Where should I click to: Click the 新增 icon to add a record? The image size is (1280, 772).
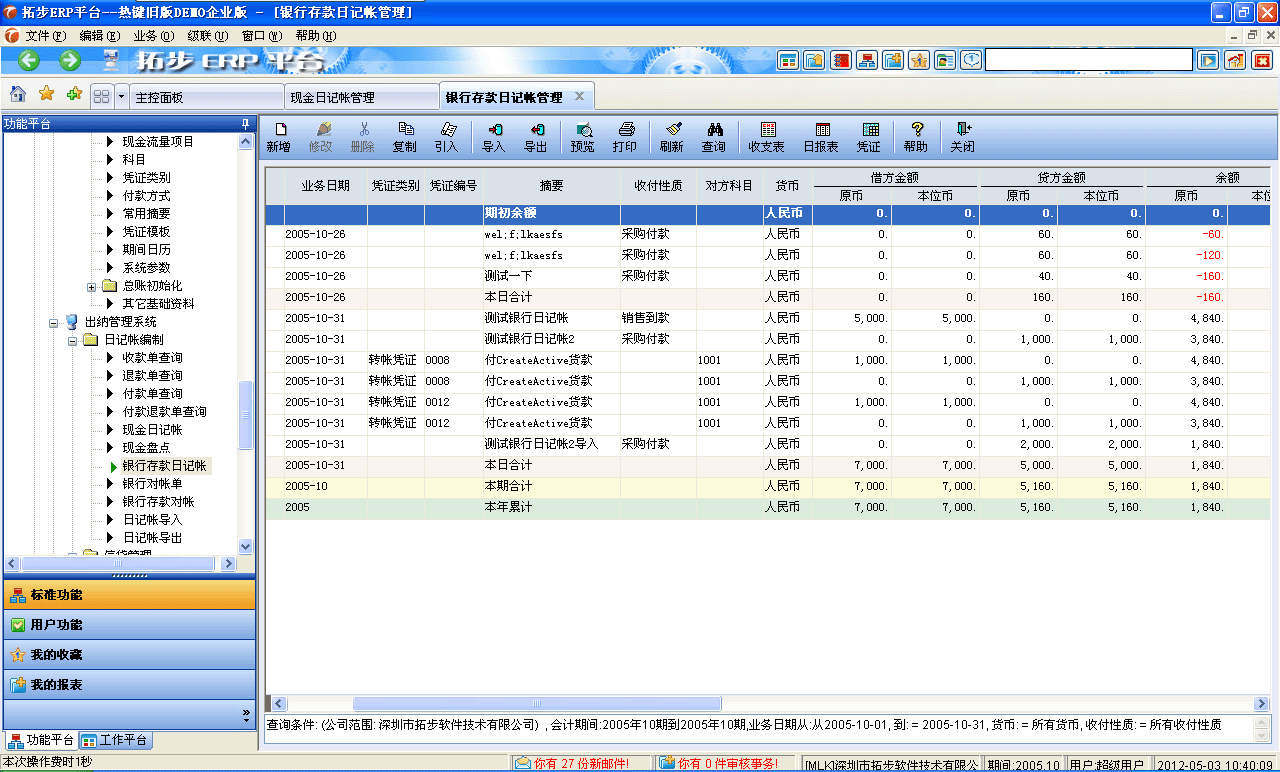281,136
